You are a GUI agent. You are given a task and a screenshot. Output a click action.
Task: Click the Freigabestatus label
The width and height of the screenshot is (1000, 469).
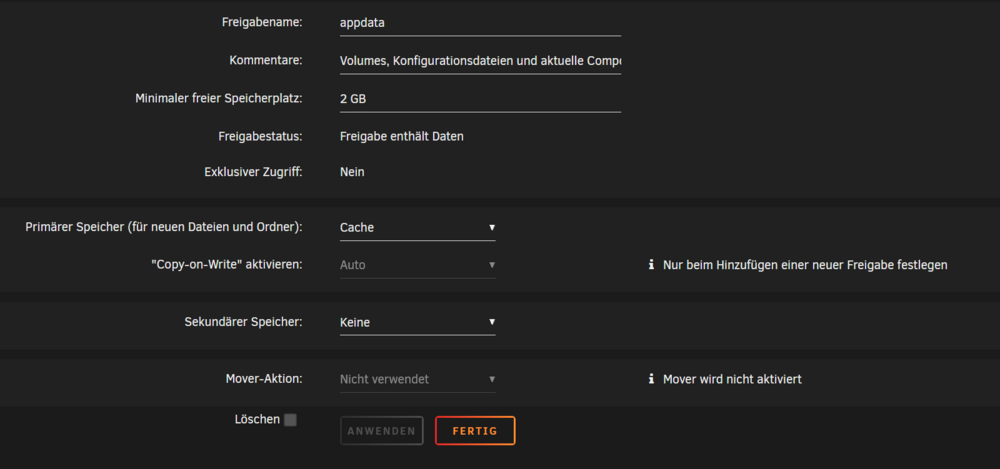click(262, 137)
